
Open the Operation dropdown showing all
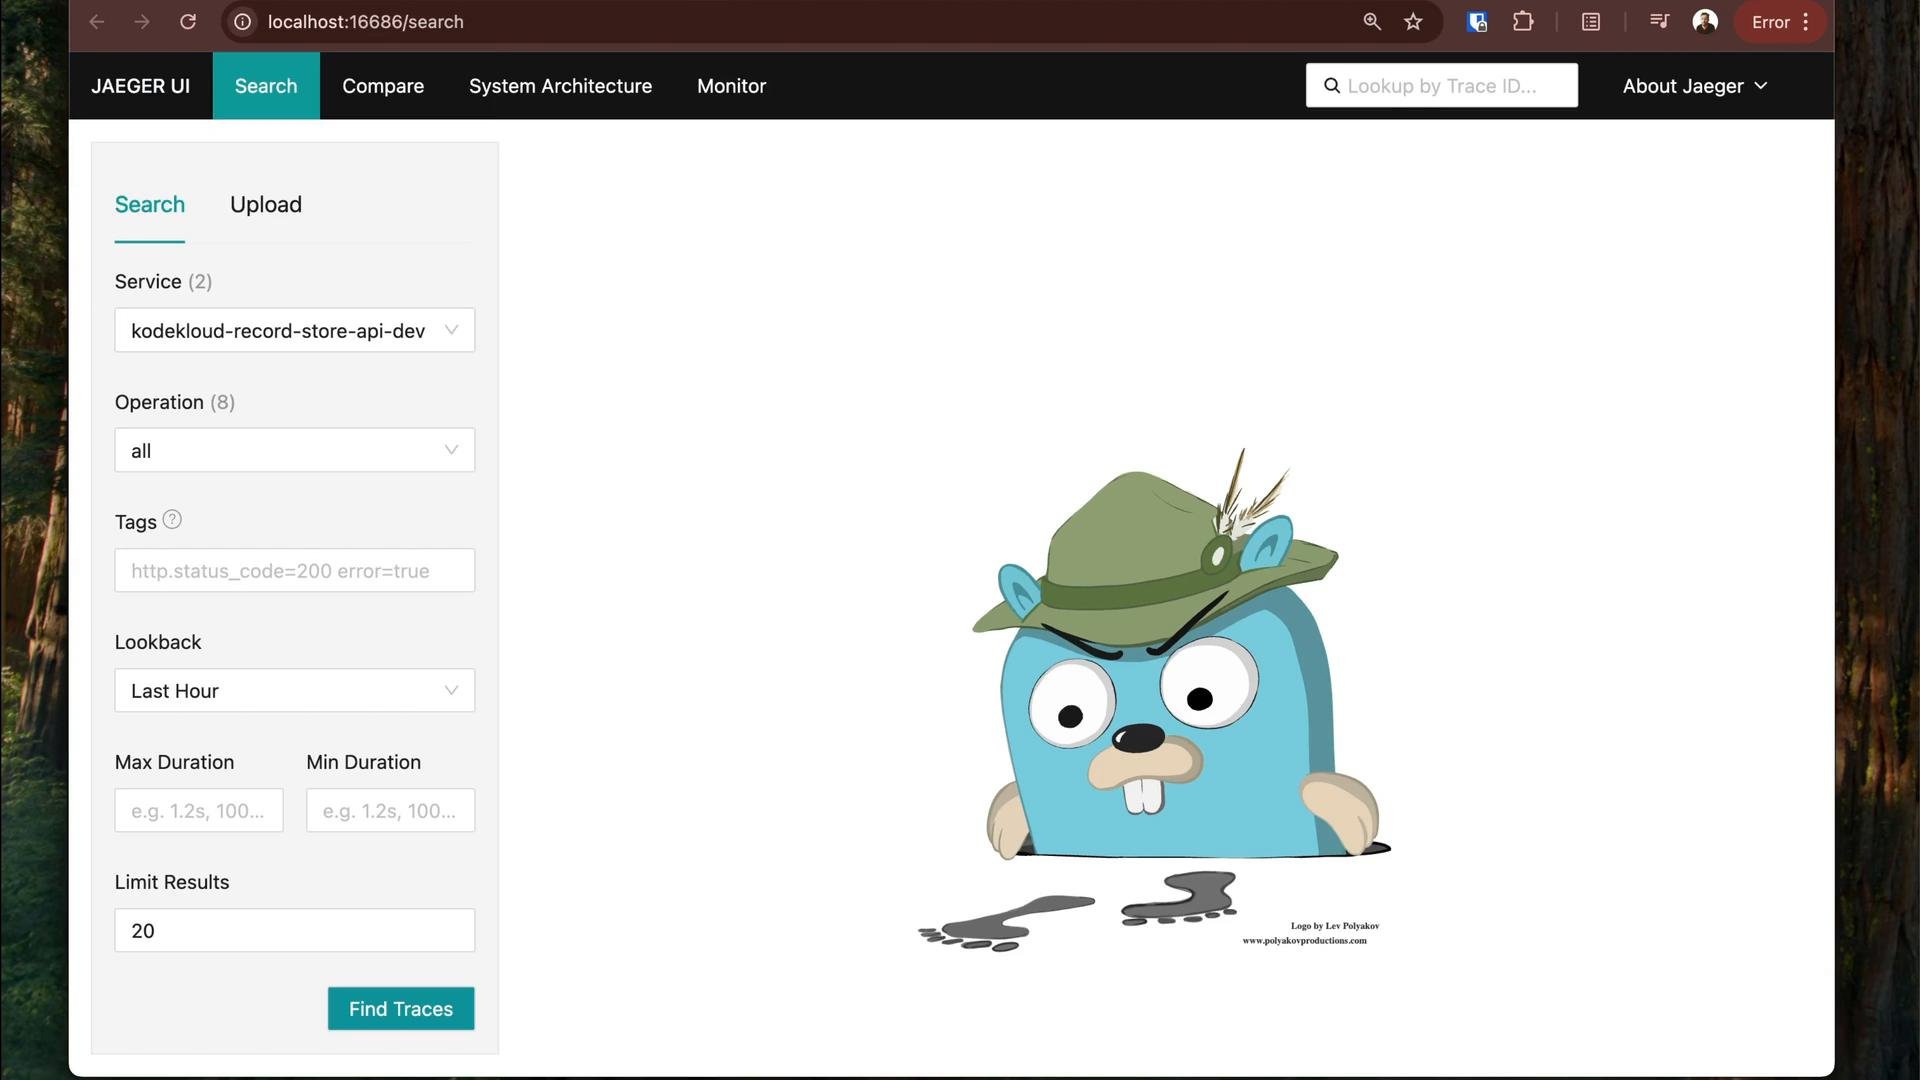pyautogui.click(x=295, y=451)
